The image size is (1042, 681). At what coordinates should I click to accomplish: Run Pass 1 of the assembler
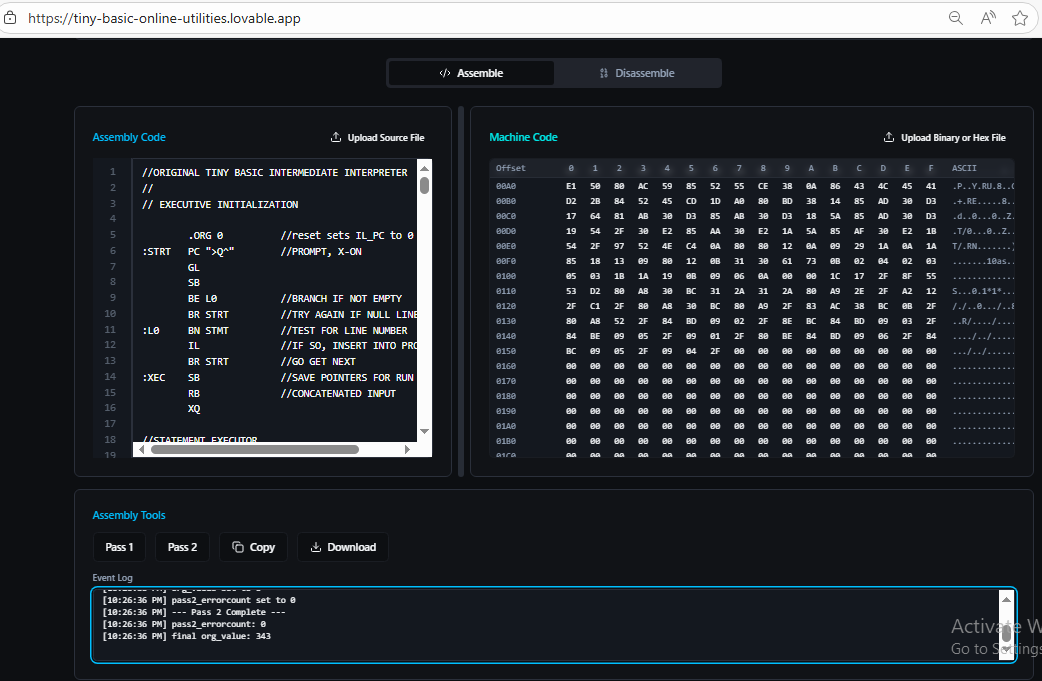click(x=119, y=547)
